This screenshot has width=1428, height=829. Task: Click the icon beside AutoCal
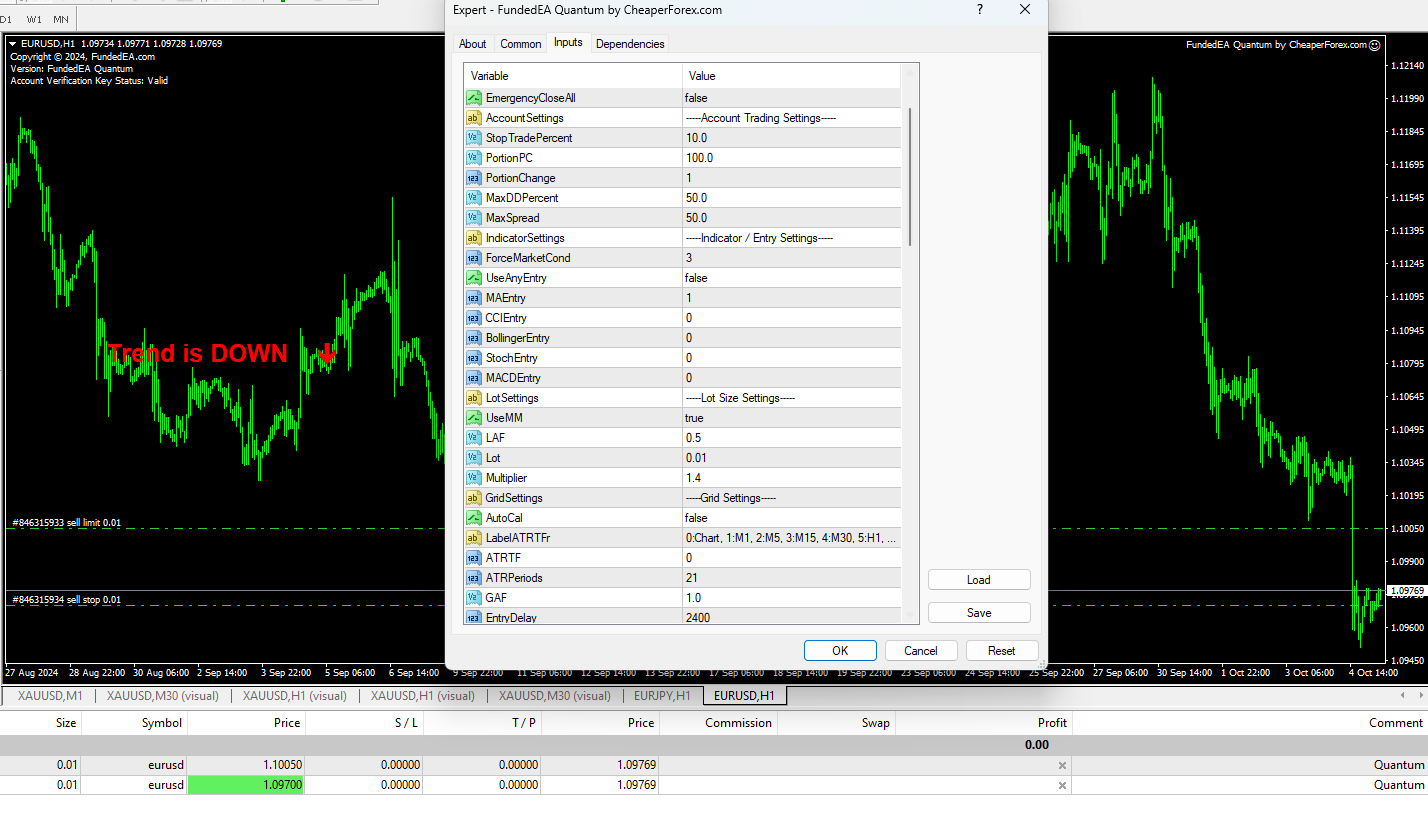pos(474,518)
